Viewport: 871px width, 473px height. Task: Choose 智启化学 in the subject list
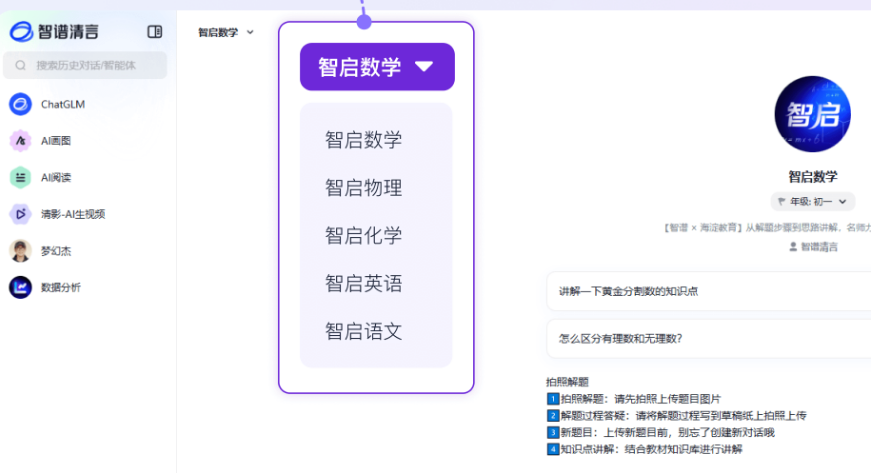tap(363, 236)
